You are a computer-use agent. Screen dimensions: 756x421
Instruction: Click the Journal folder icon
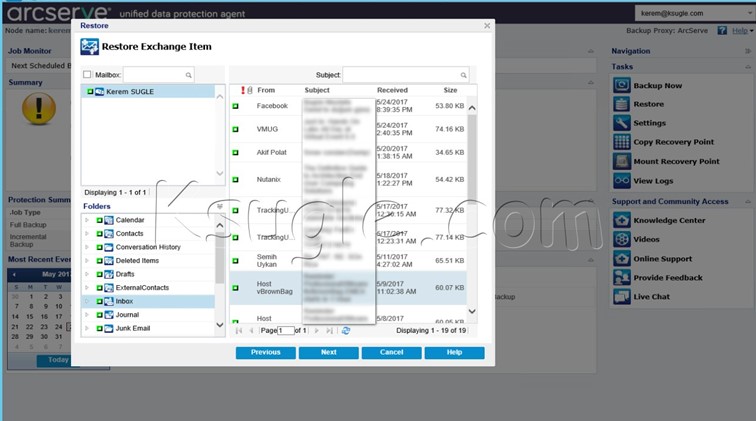[109, 314]
